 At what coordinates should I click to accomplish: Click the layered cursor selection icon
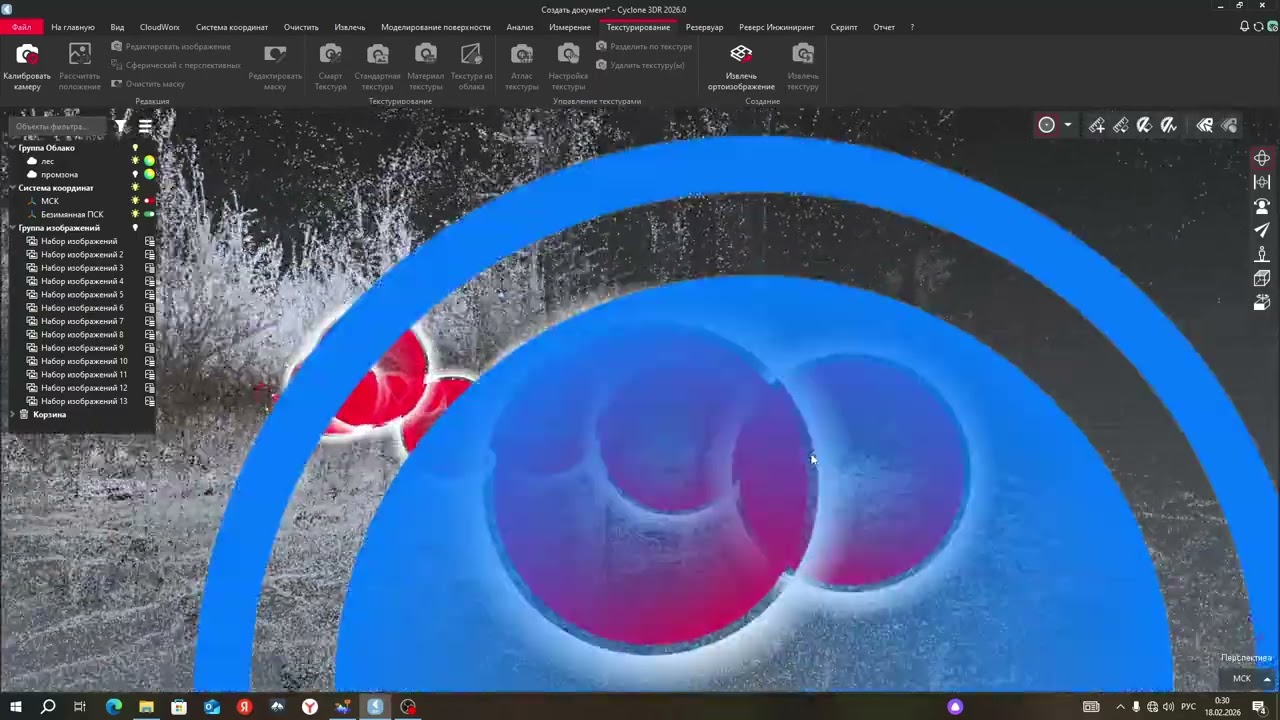click(1205, 125)
